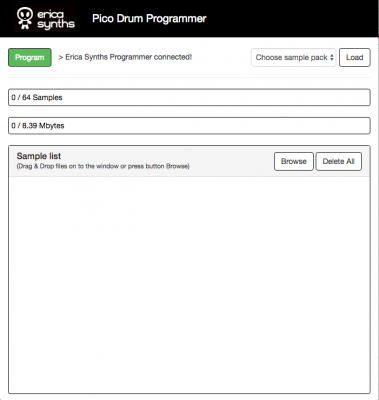
Task: Click the Load button
Action: click(355, 57)
